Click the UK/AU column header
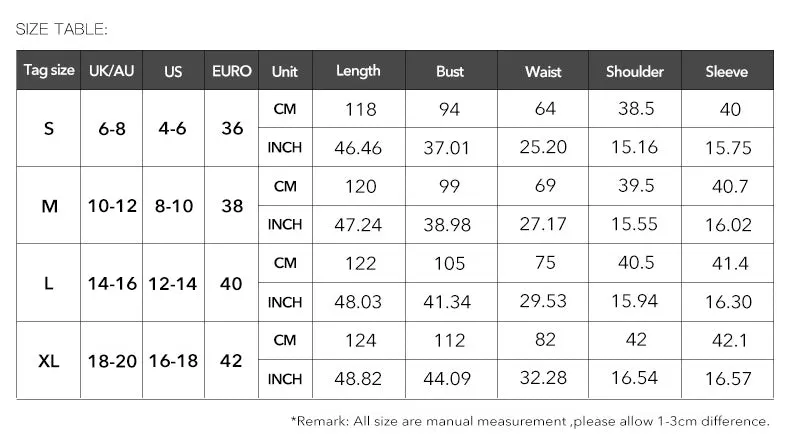Screen dimensions: 790x440 (x=111, y=70)
